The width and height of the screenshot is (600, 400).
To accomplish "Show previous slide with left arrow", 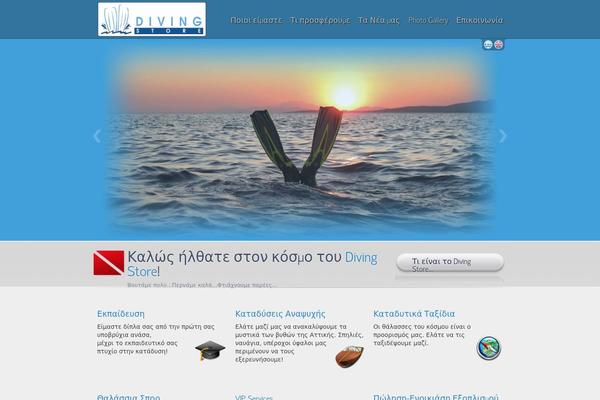I will click(97, 136).
